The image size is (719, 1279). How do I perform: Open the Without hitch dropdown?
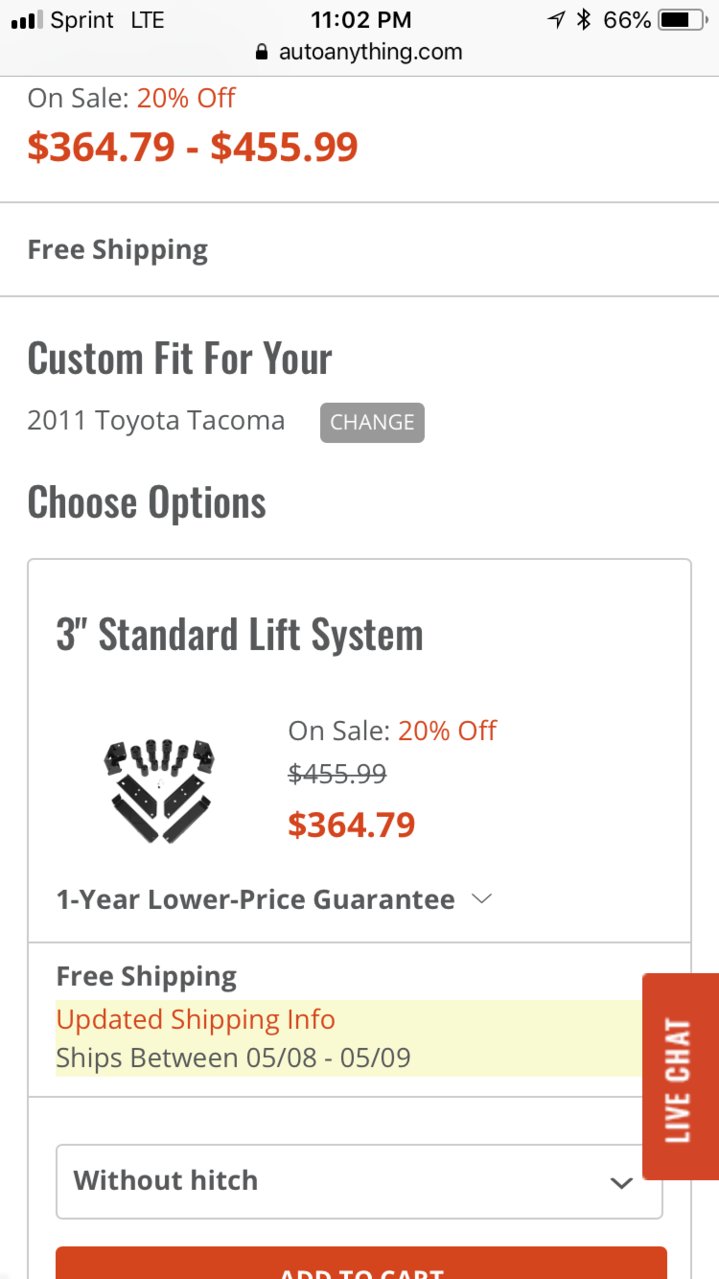click(359, 1181)
